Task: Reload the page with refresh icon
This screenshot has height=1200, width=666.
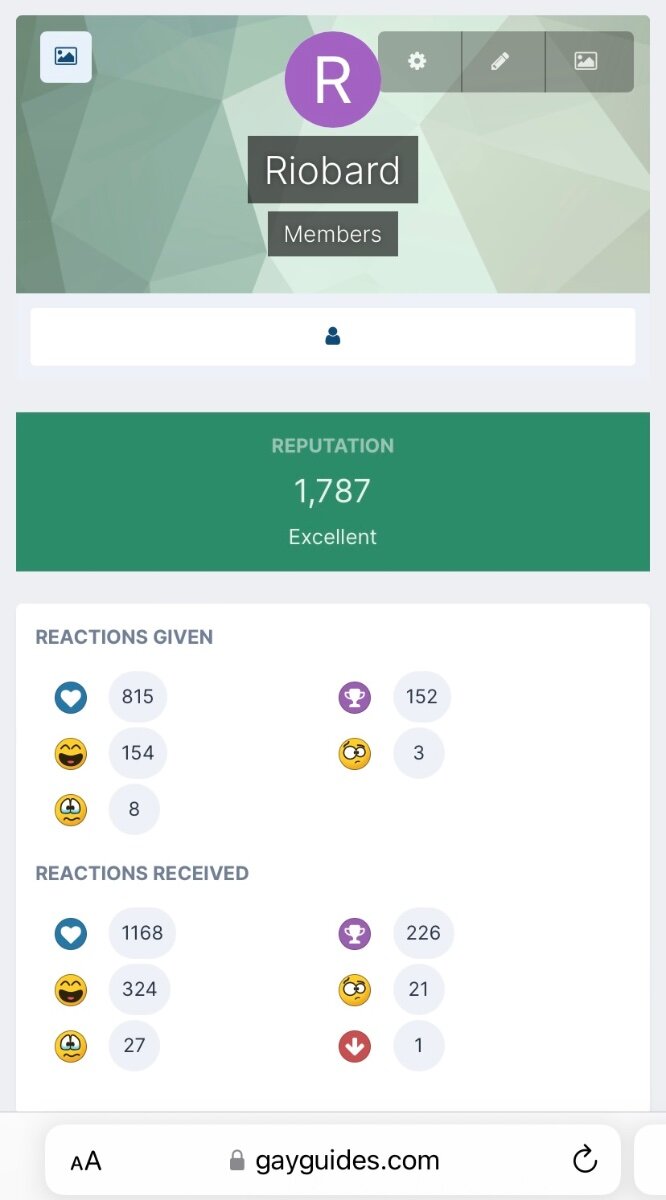Action: click(x=585, y=1160)
